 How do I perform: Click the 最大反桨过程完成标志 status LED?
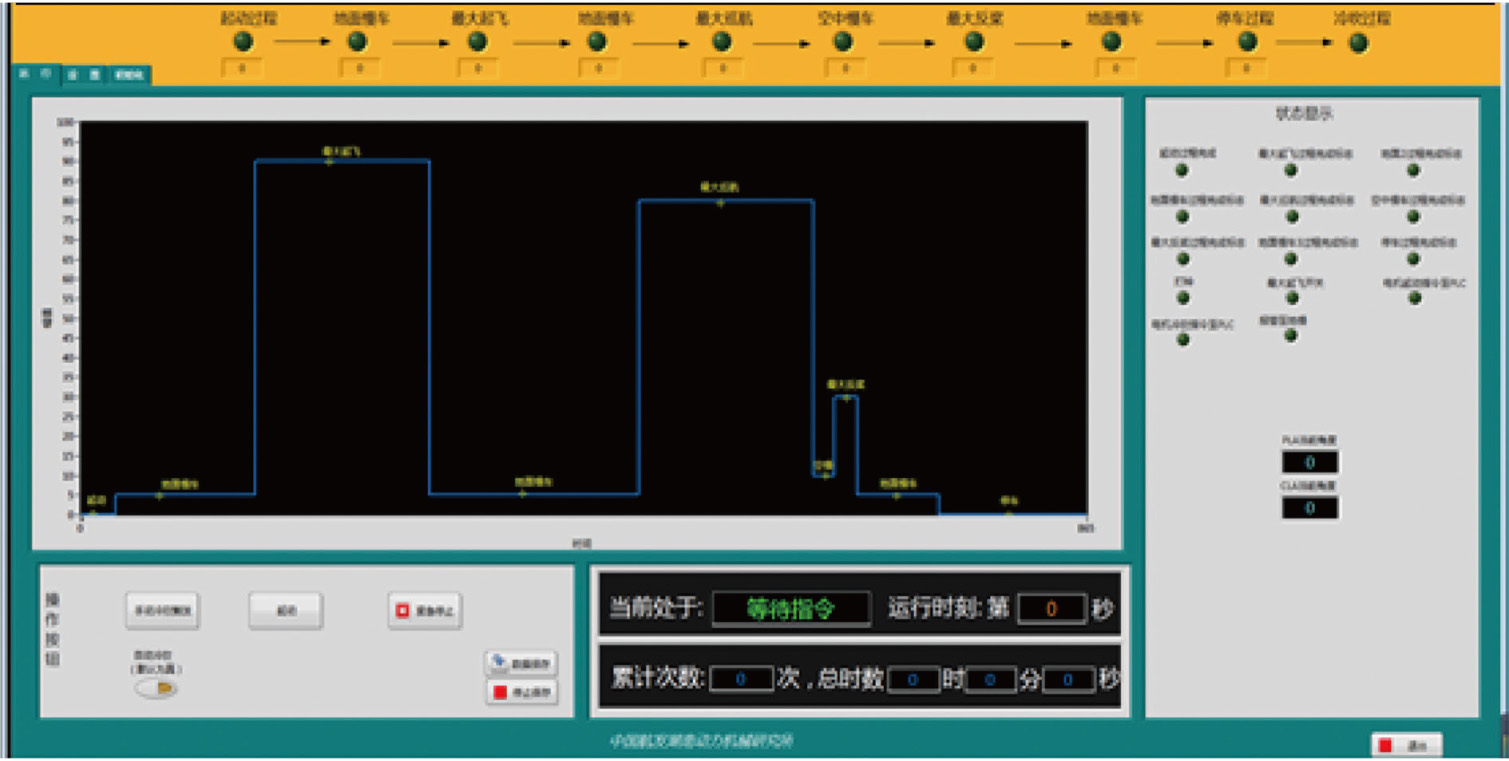[1182, 258]
